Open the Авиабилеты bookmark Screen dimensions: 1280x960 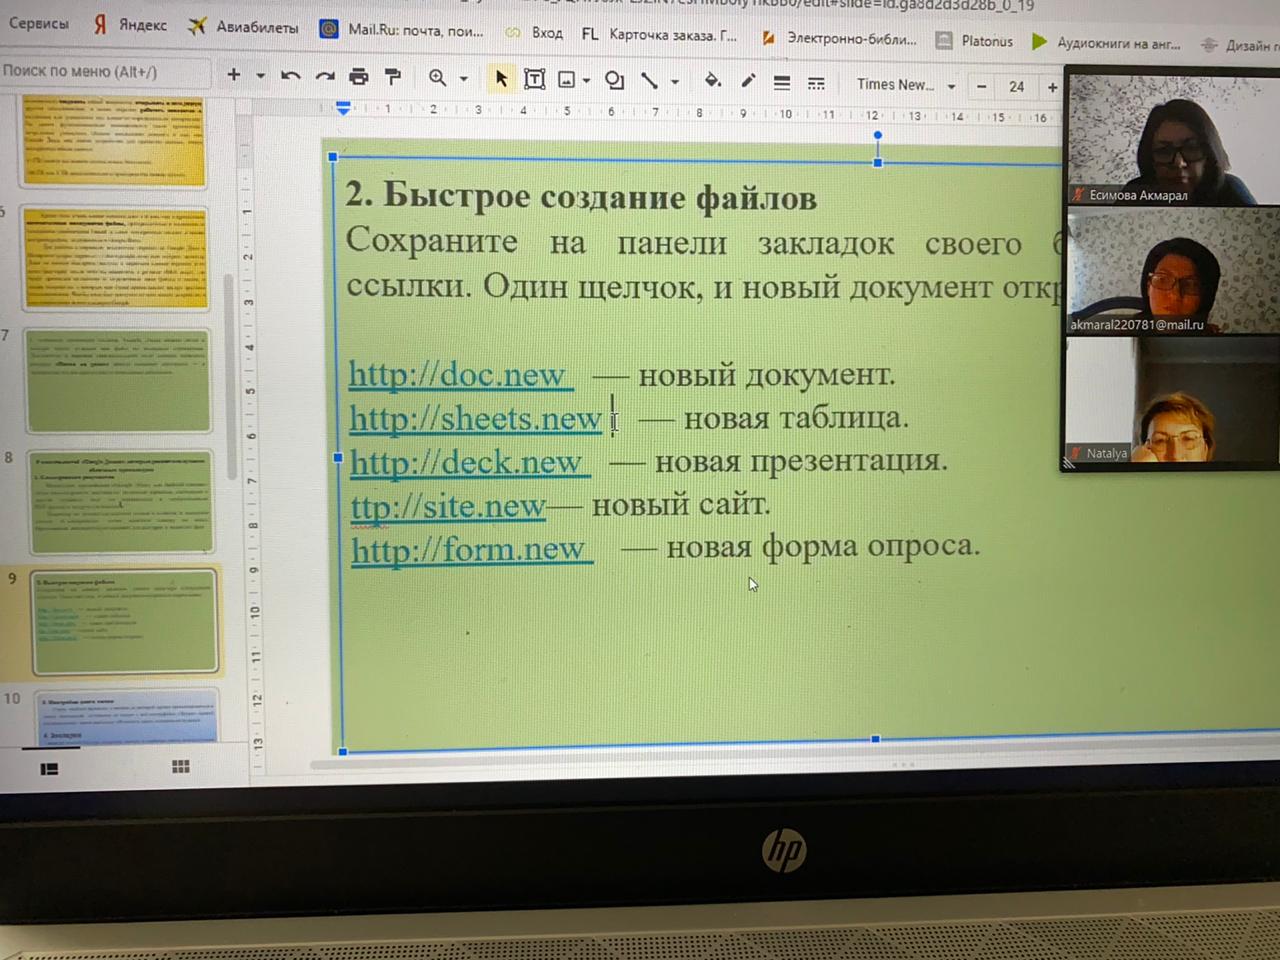tap(244, 27)
